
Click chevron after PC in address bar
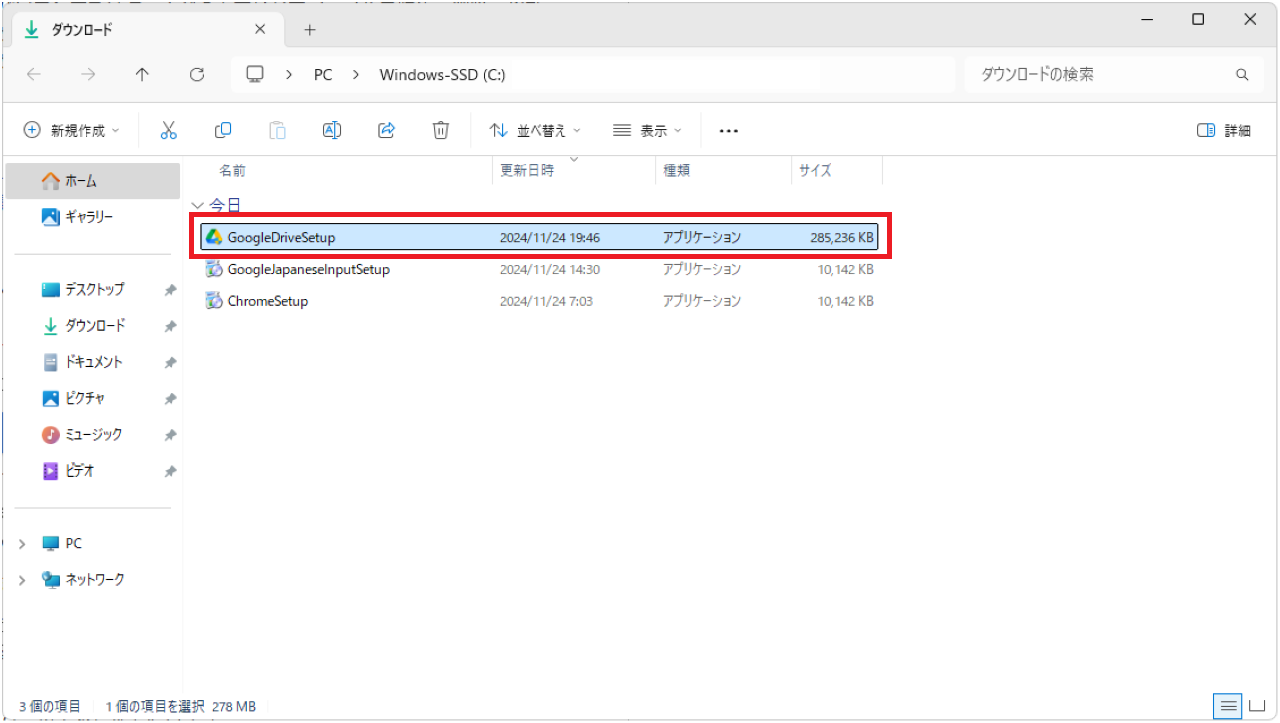(356, 75)
